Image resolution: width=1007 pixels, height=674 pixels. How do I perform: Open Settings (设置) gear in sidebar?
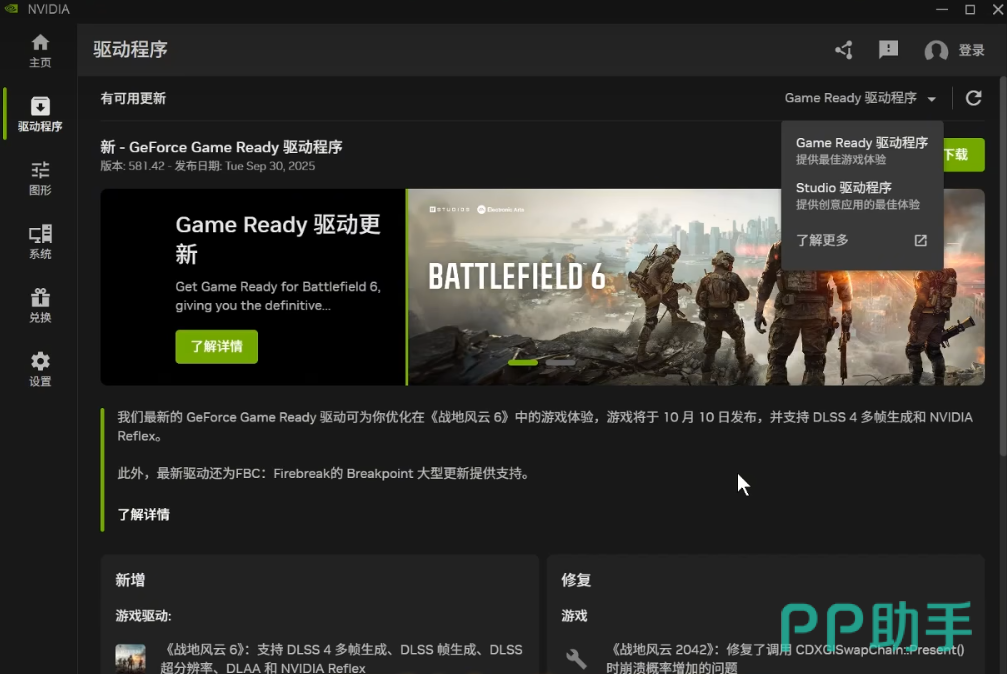40,369
